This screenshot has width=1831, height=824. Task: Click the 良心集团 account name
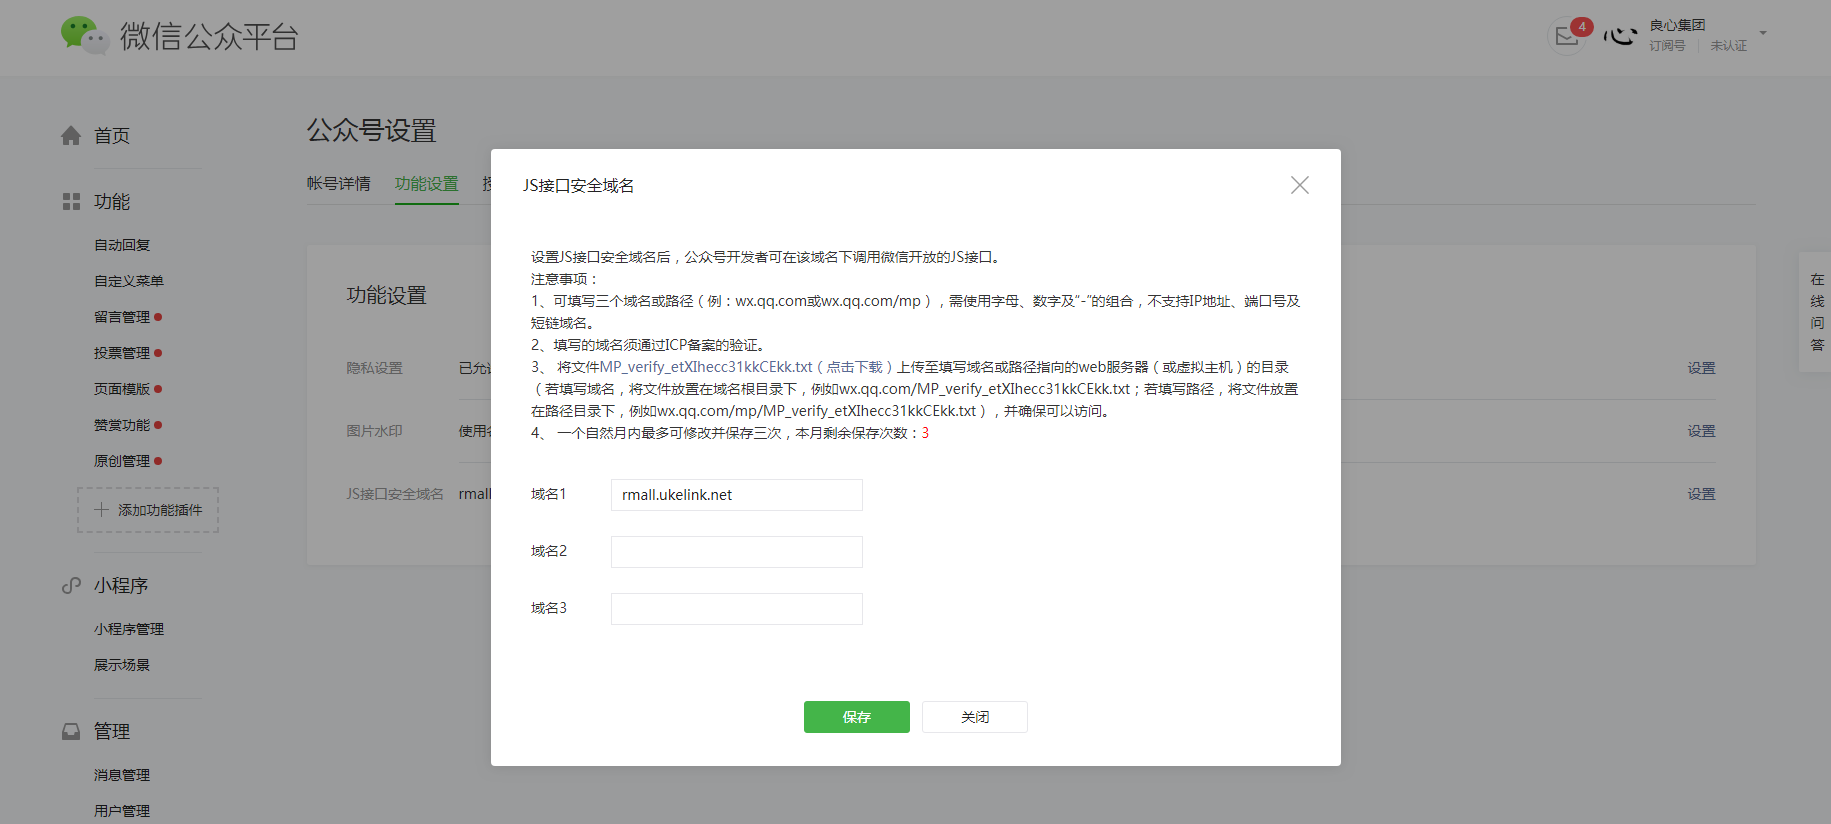point(1677,25)
